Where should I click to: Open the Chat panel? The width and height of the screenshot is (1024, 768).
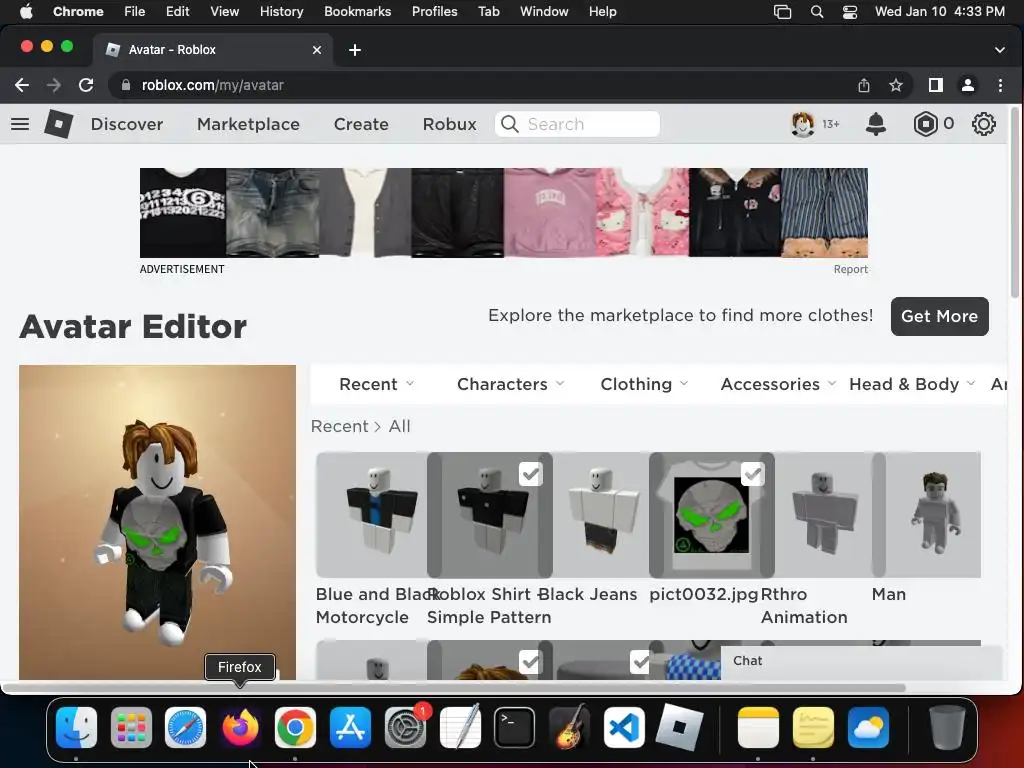click(861, 661)
